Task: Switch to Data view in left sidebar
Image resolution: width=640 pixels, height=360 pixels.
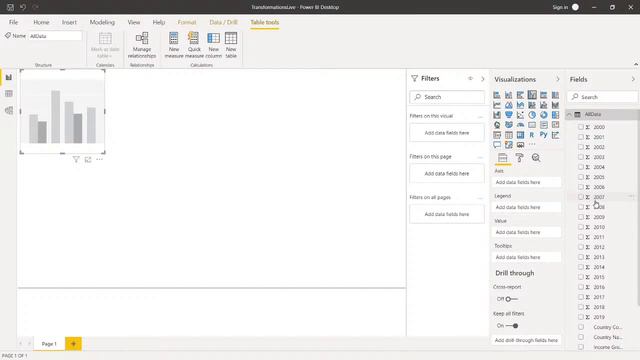Action: pyautogui.click(x=9, y=94)
